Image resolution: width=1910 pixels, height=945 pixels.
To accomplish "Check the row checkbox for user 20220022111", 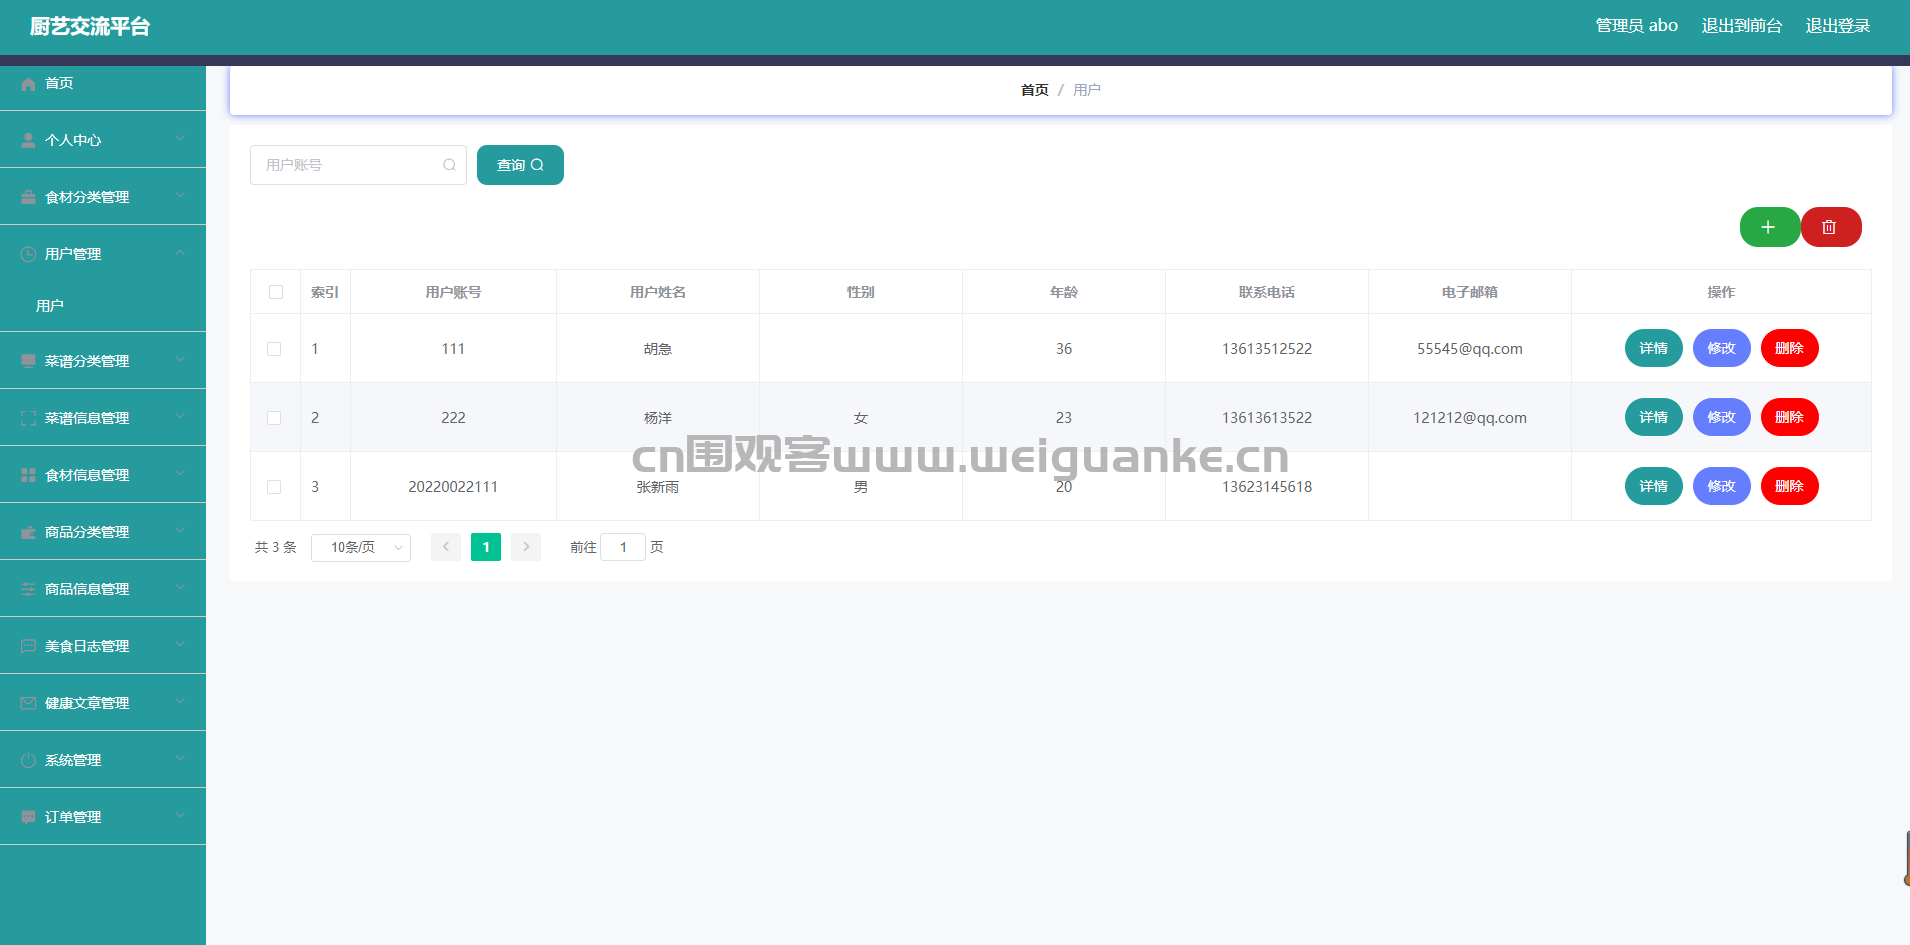I will 274,487.
